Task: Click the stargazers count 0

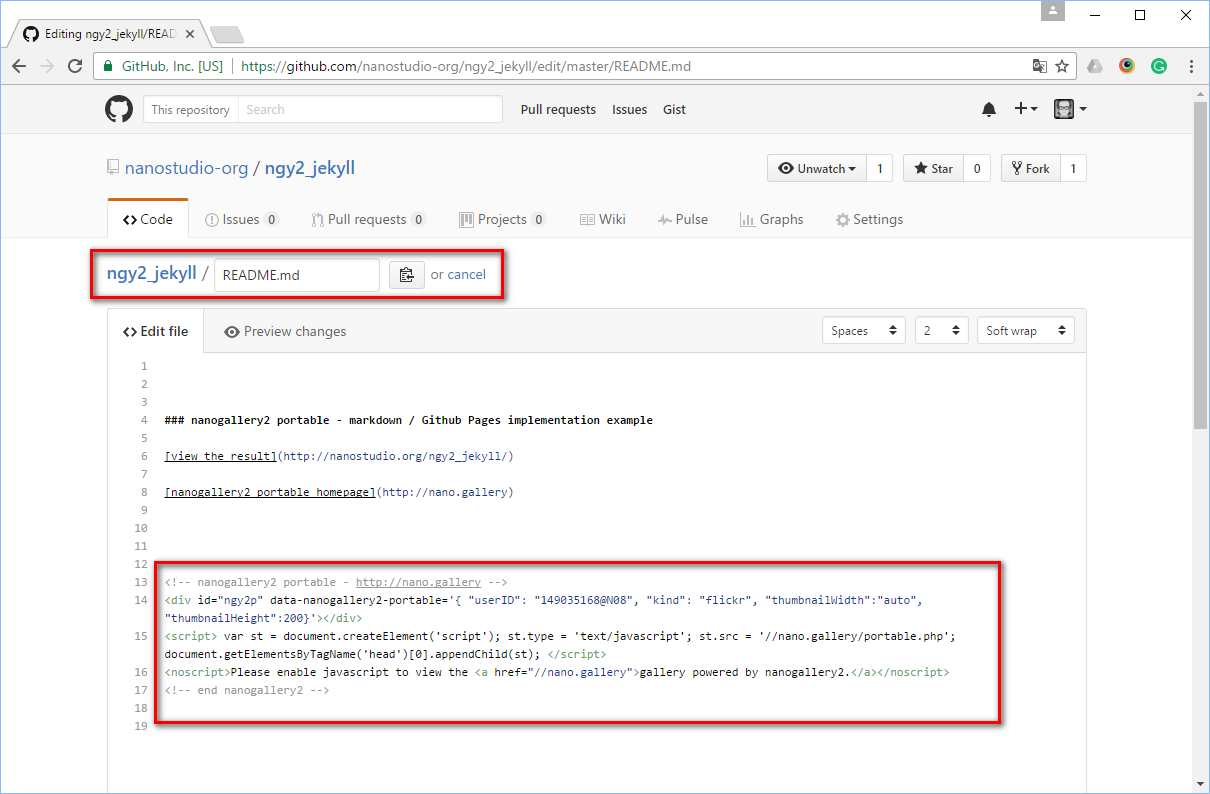Action: [x=976, y=168]
